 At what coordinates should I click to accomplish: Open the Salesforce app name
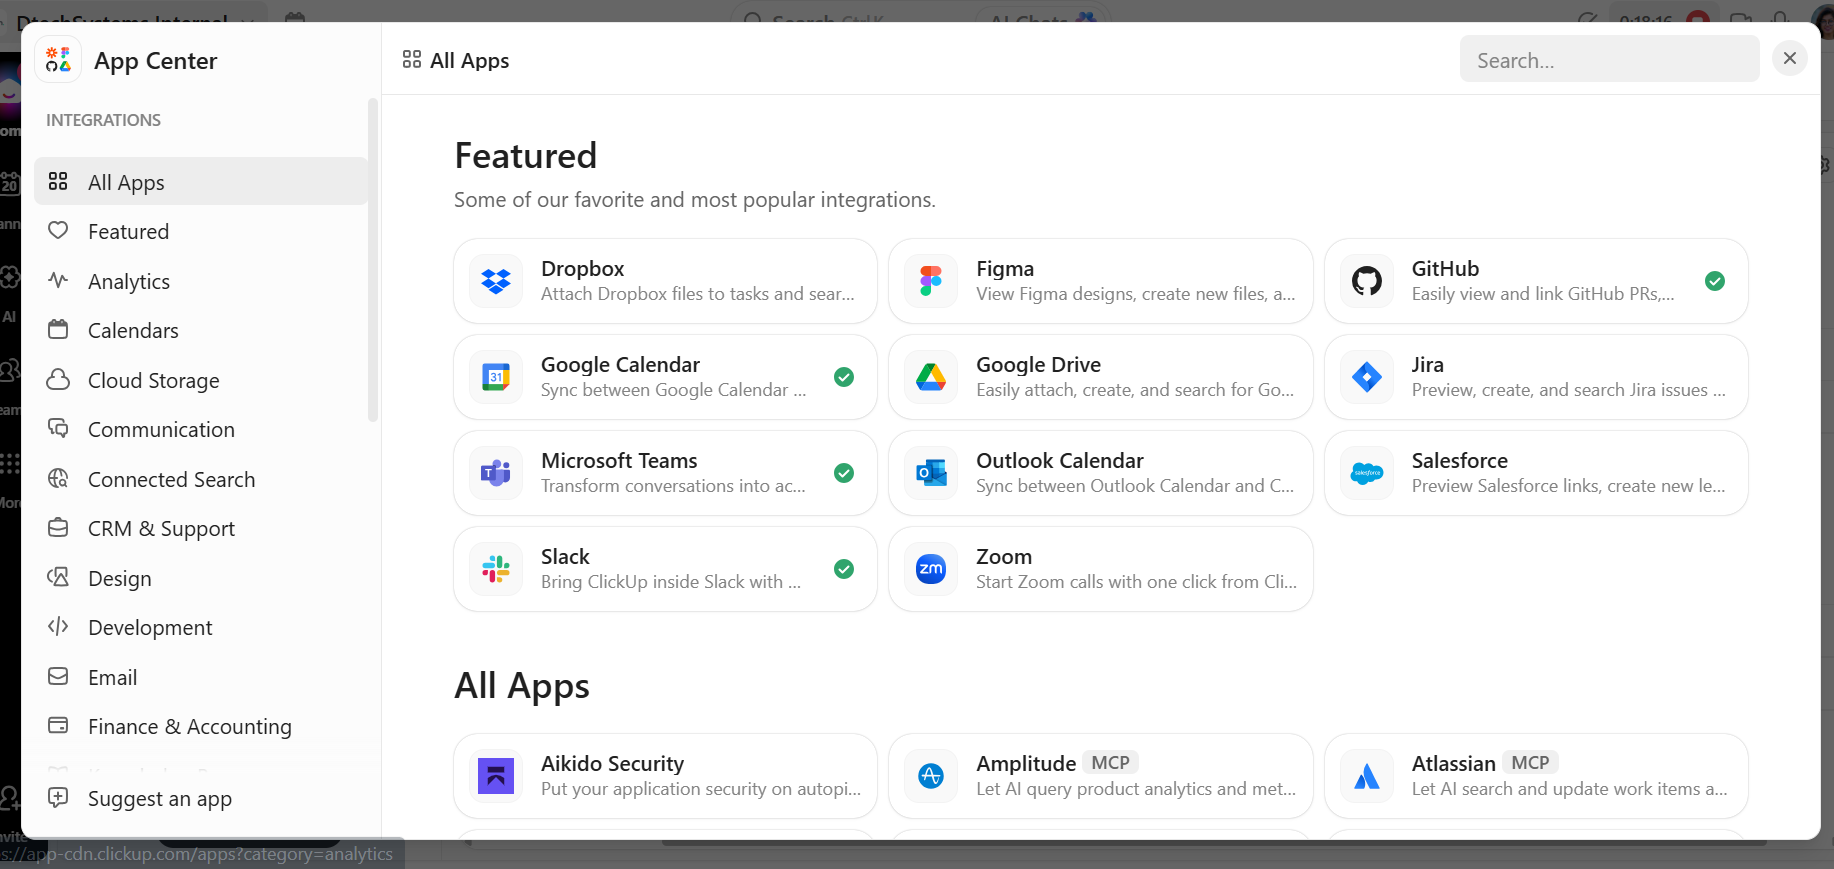(1459, 460)
